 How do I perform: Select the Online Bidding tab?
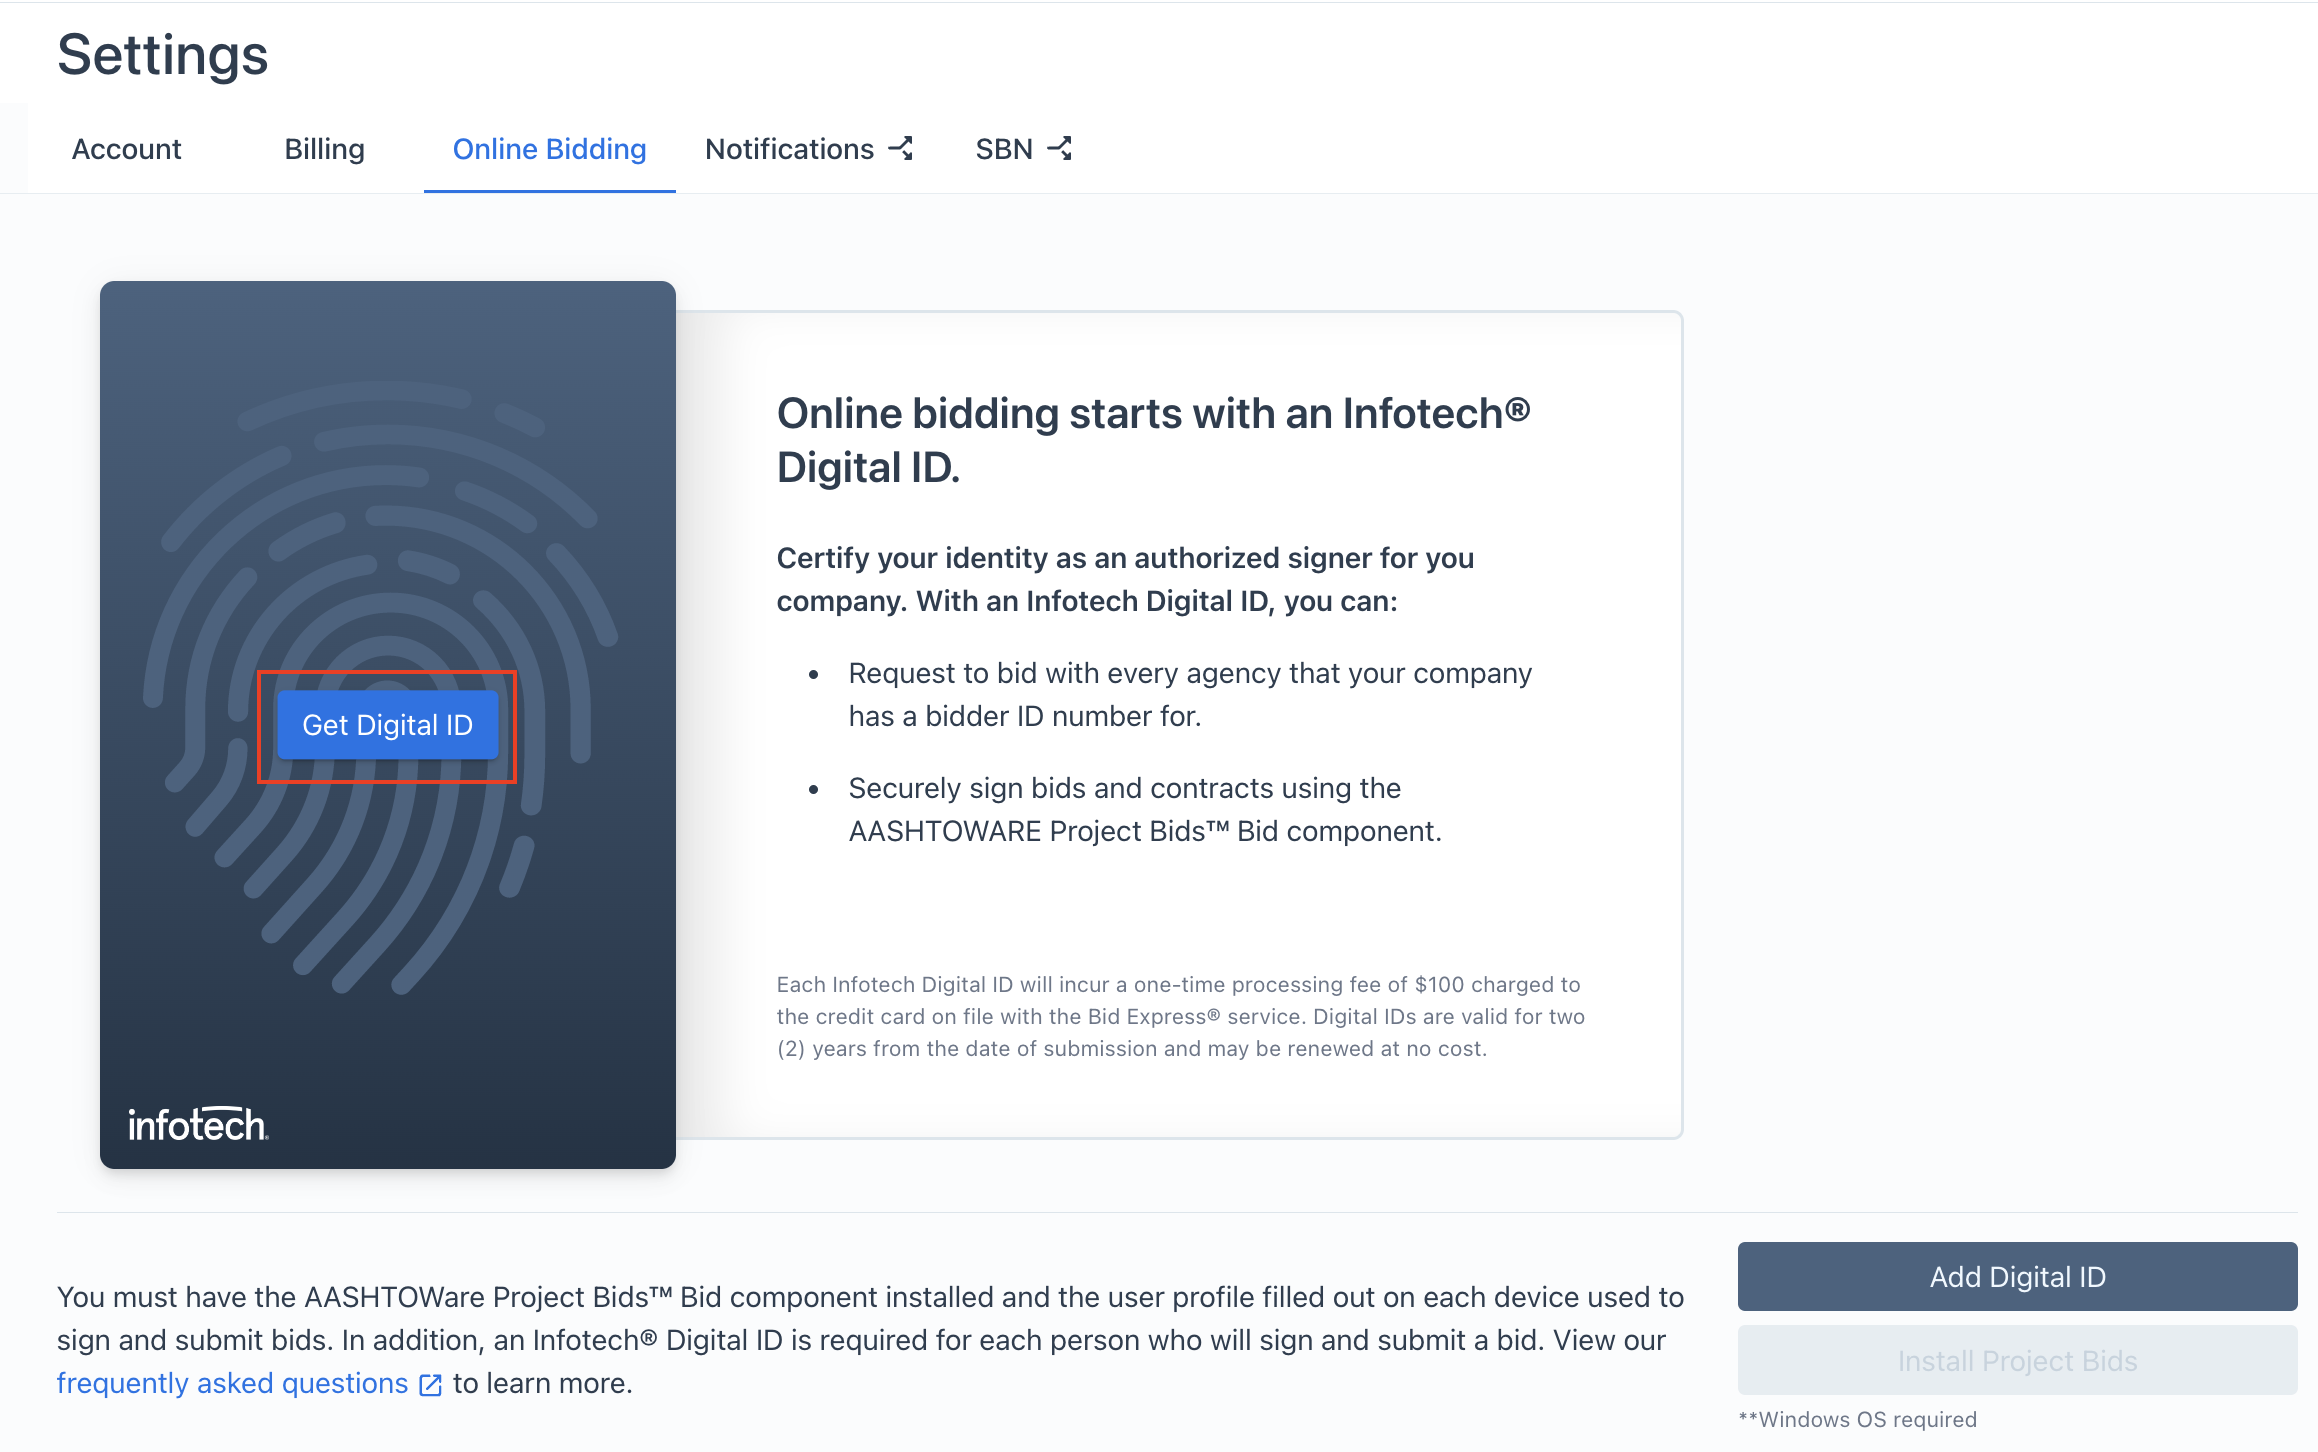(549, 149)
